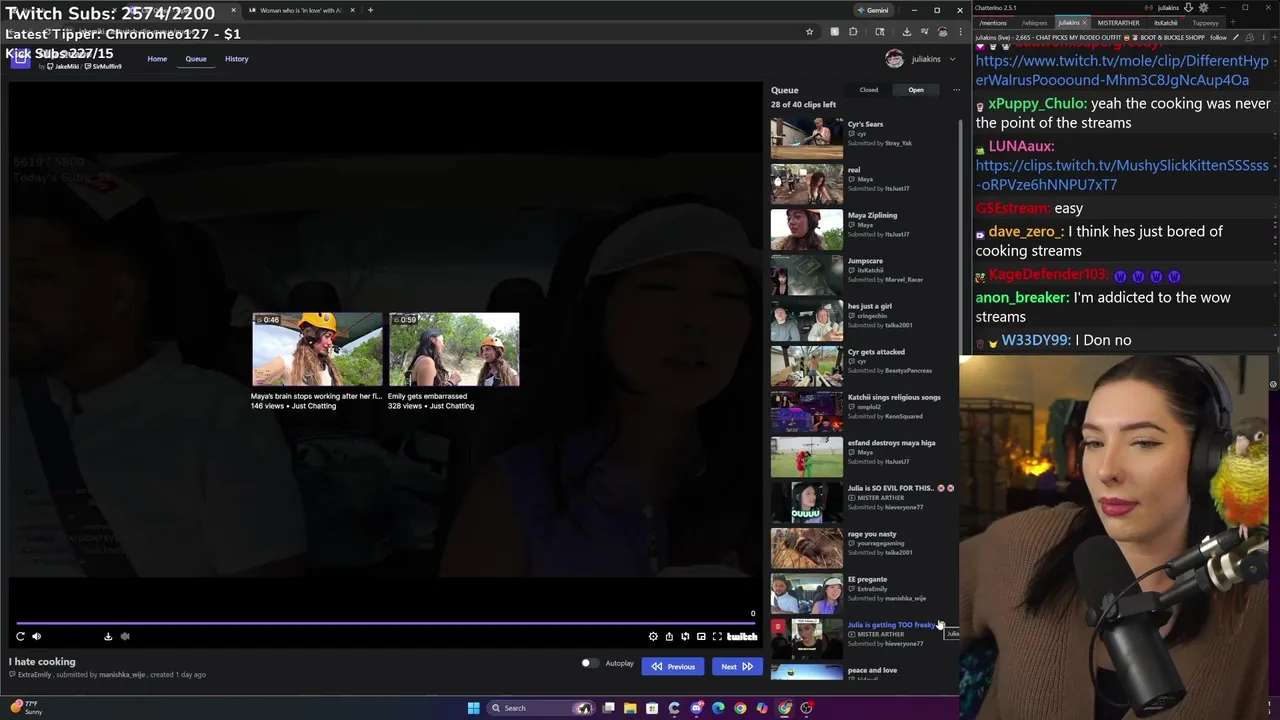
Task: Click the 'Julia is getting TOO freaky' link
Action: pyautogui.click(x=892, y=625)
